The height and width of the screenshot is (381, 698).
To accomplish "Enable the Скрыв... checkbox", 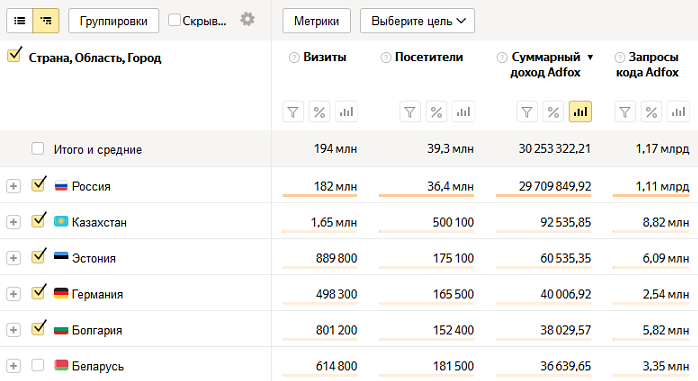I will [x=174, y=20].
